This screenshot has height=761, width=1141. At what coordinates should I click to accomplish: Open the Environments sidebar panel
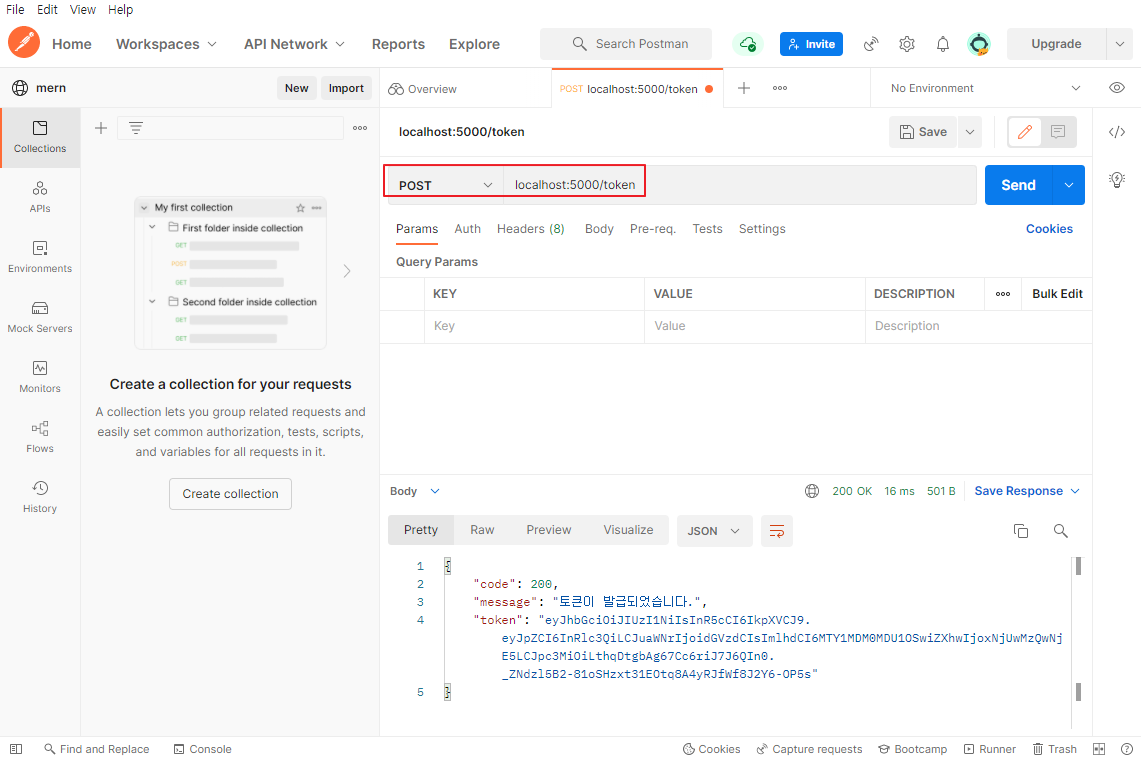pyautogui.click(x=40, y=257)
